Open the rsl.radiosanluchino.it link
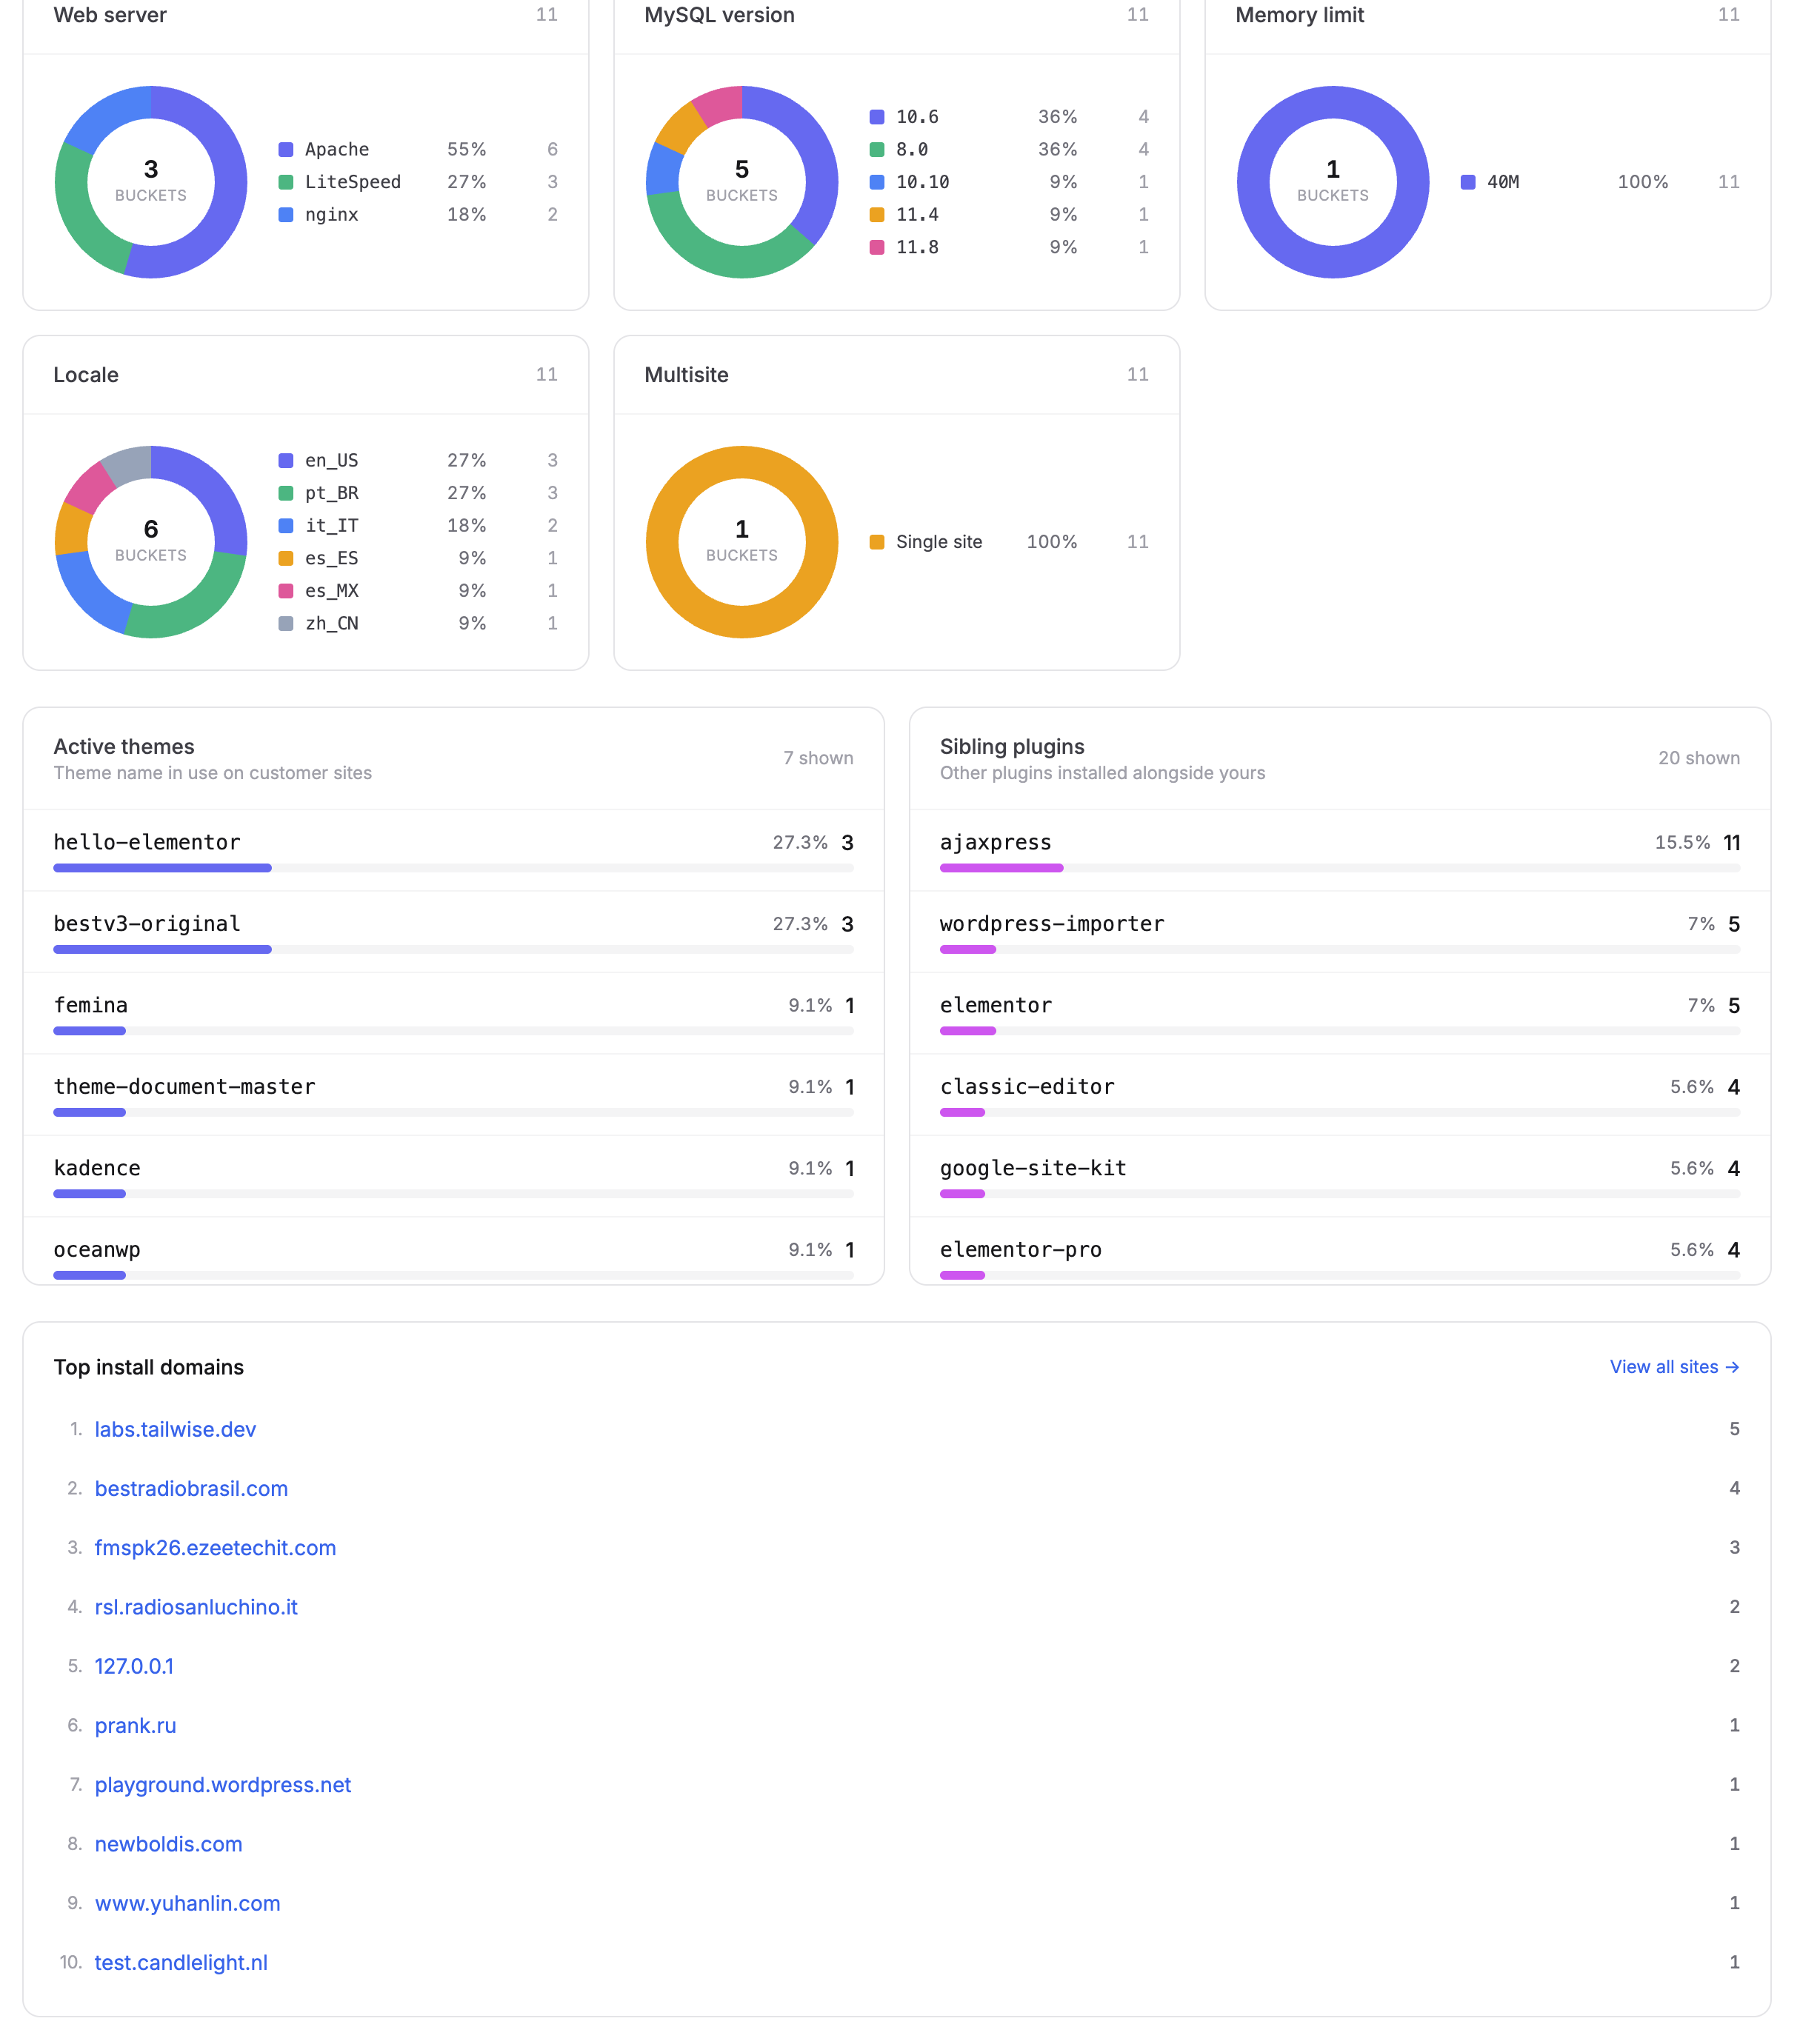1800x2044 pixels. (x=196, y=1607)
